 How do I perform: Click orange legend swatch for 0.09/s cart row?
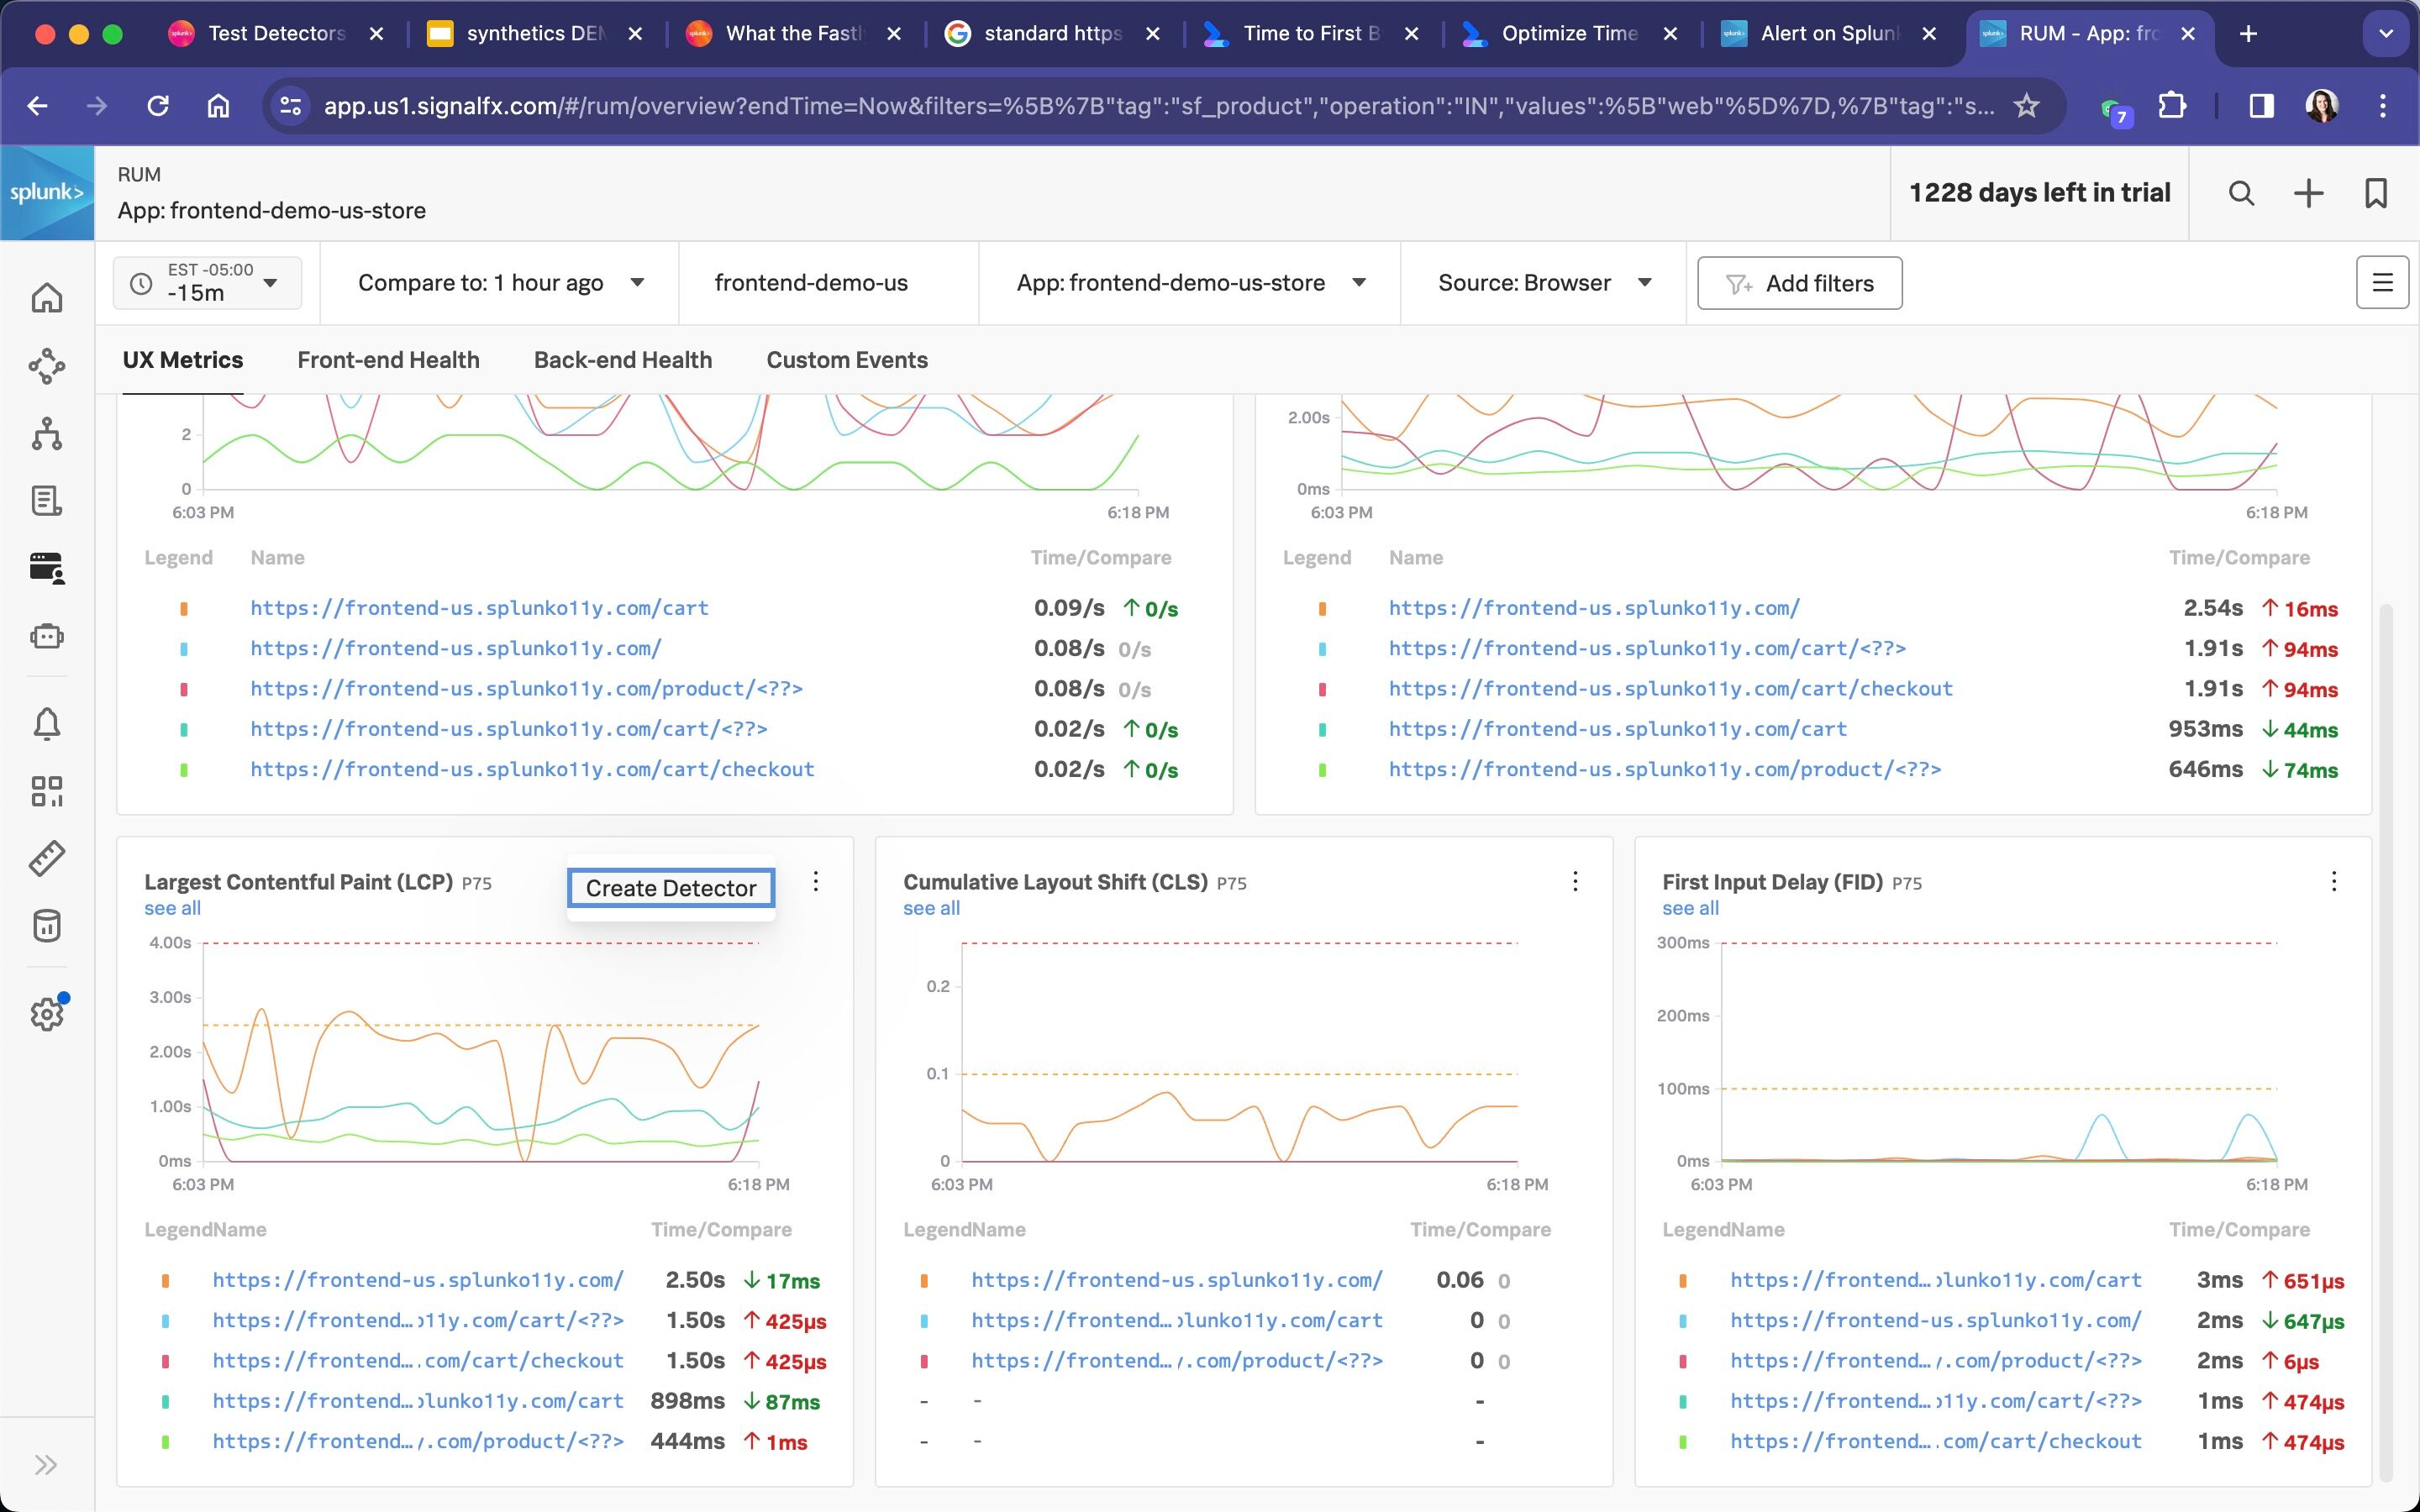coord(184,608)
